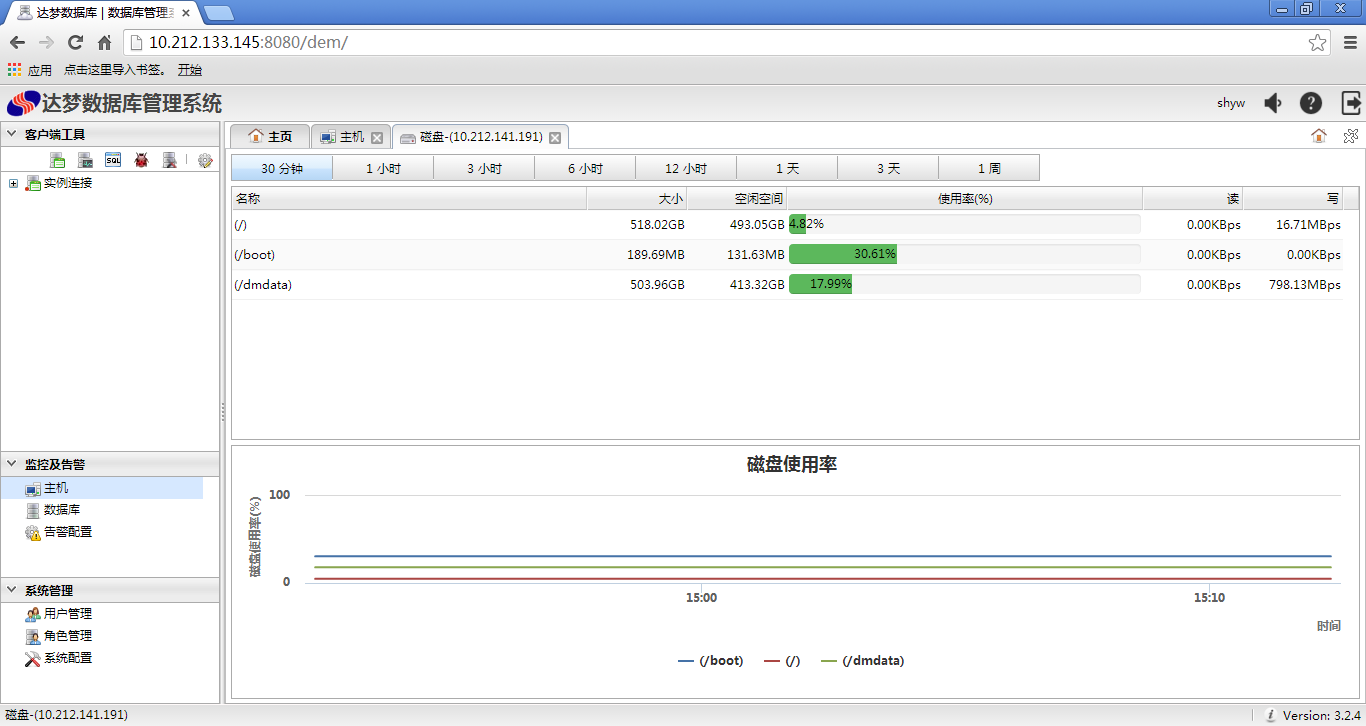Expand the 实例连接 tree node
Image resolution: width=1366 pixels, height=726 pixels.
point(13,183)
